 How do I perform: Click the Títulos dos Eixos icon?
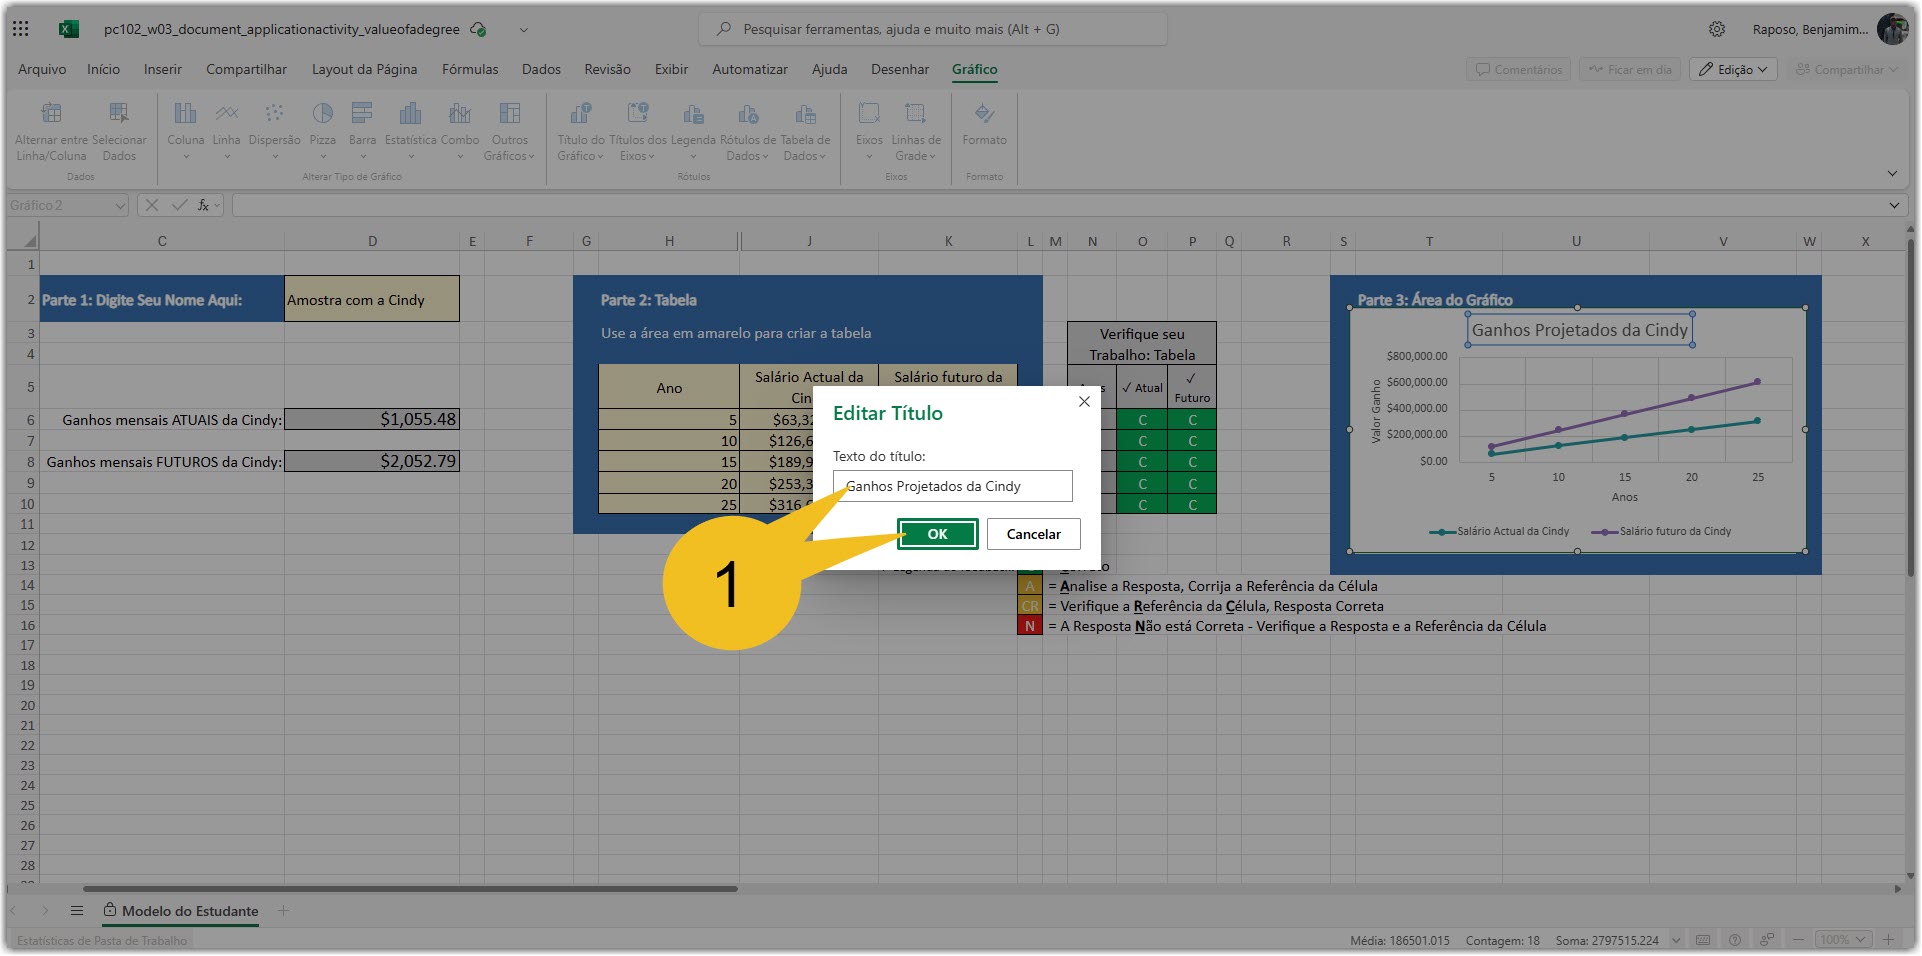click(637, 113)
